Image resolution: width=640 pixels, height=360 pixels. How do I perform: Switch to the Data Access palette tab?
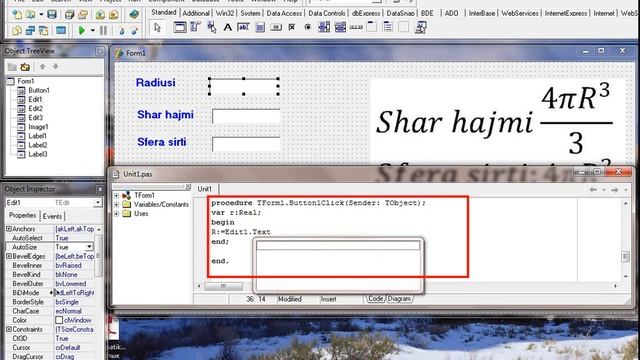point(284,13)
